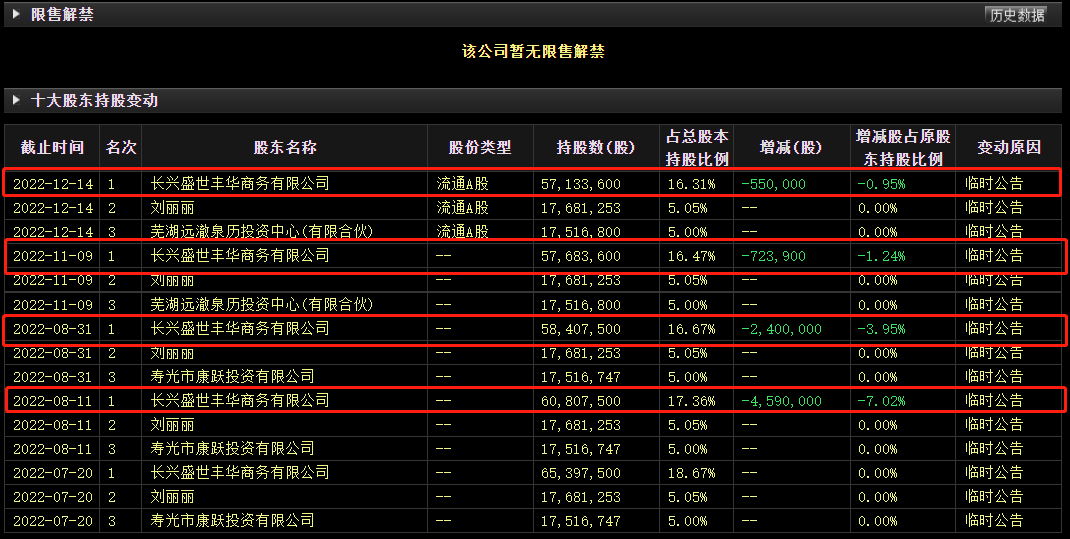1070x539 pixels.
Task: Click the 占总股本持股比例 column header
Action: coord(697,147)
